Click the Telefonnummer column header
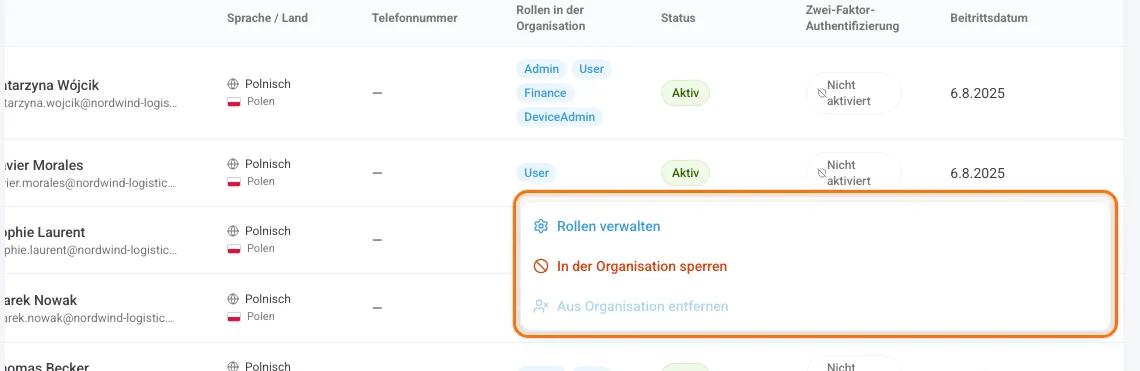 414,18
